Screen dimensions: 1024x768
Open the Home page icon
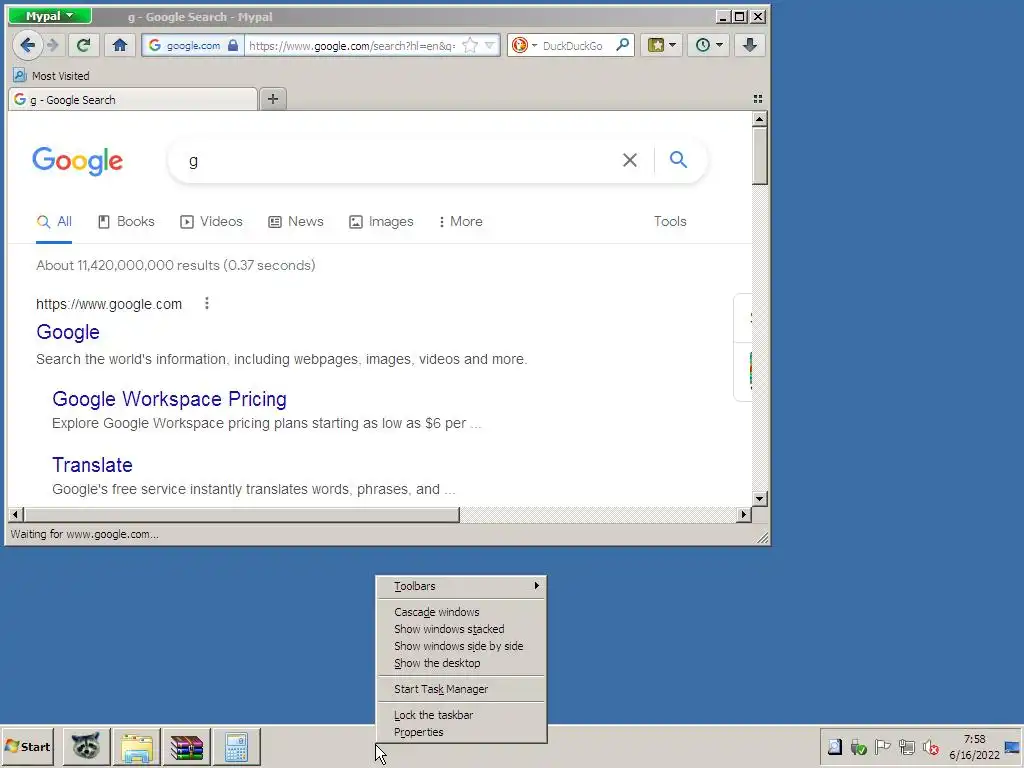120,45
